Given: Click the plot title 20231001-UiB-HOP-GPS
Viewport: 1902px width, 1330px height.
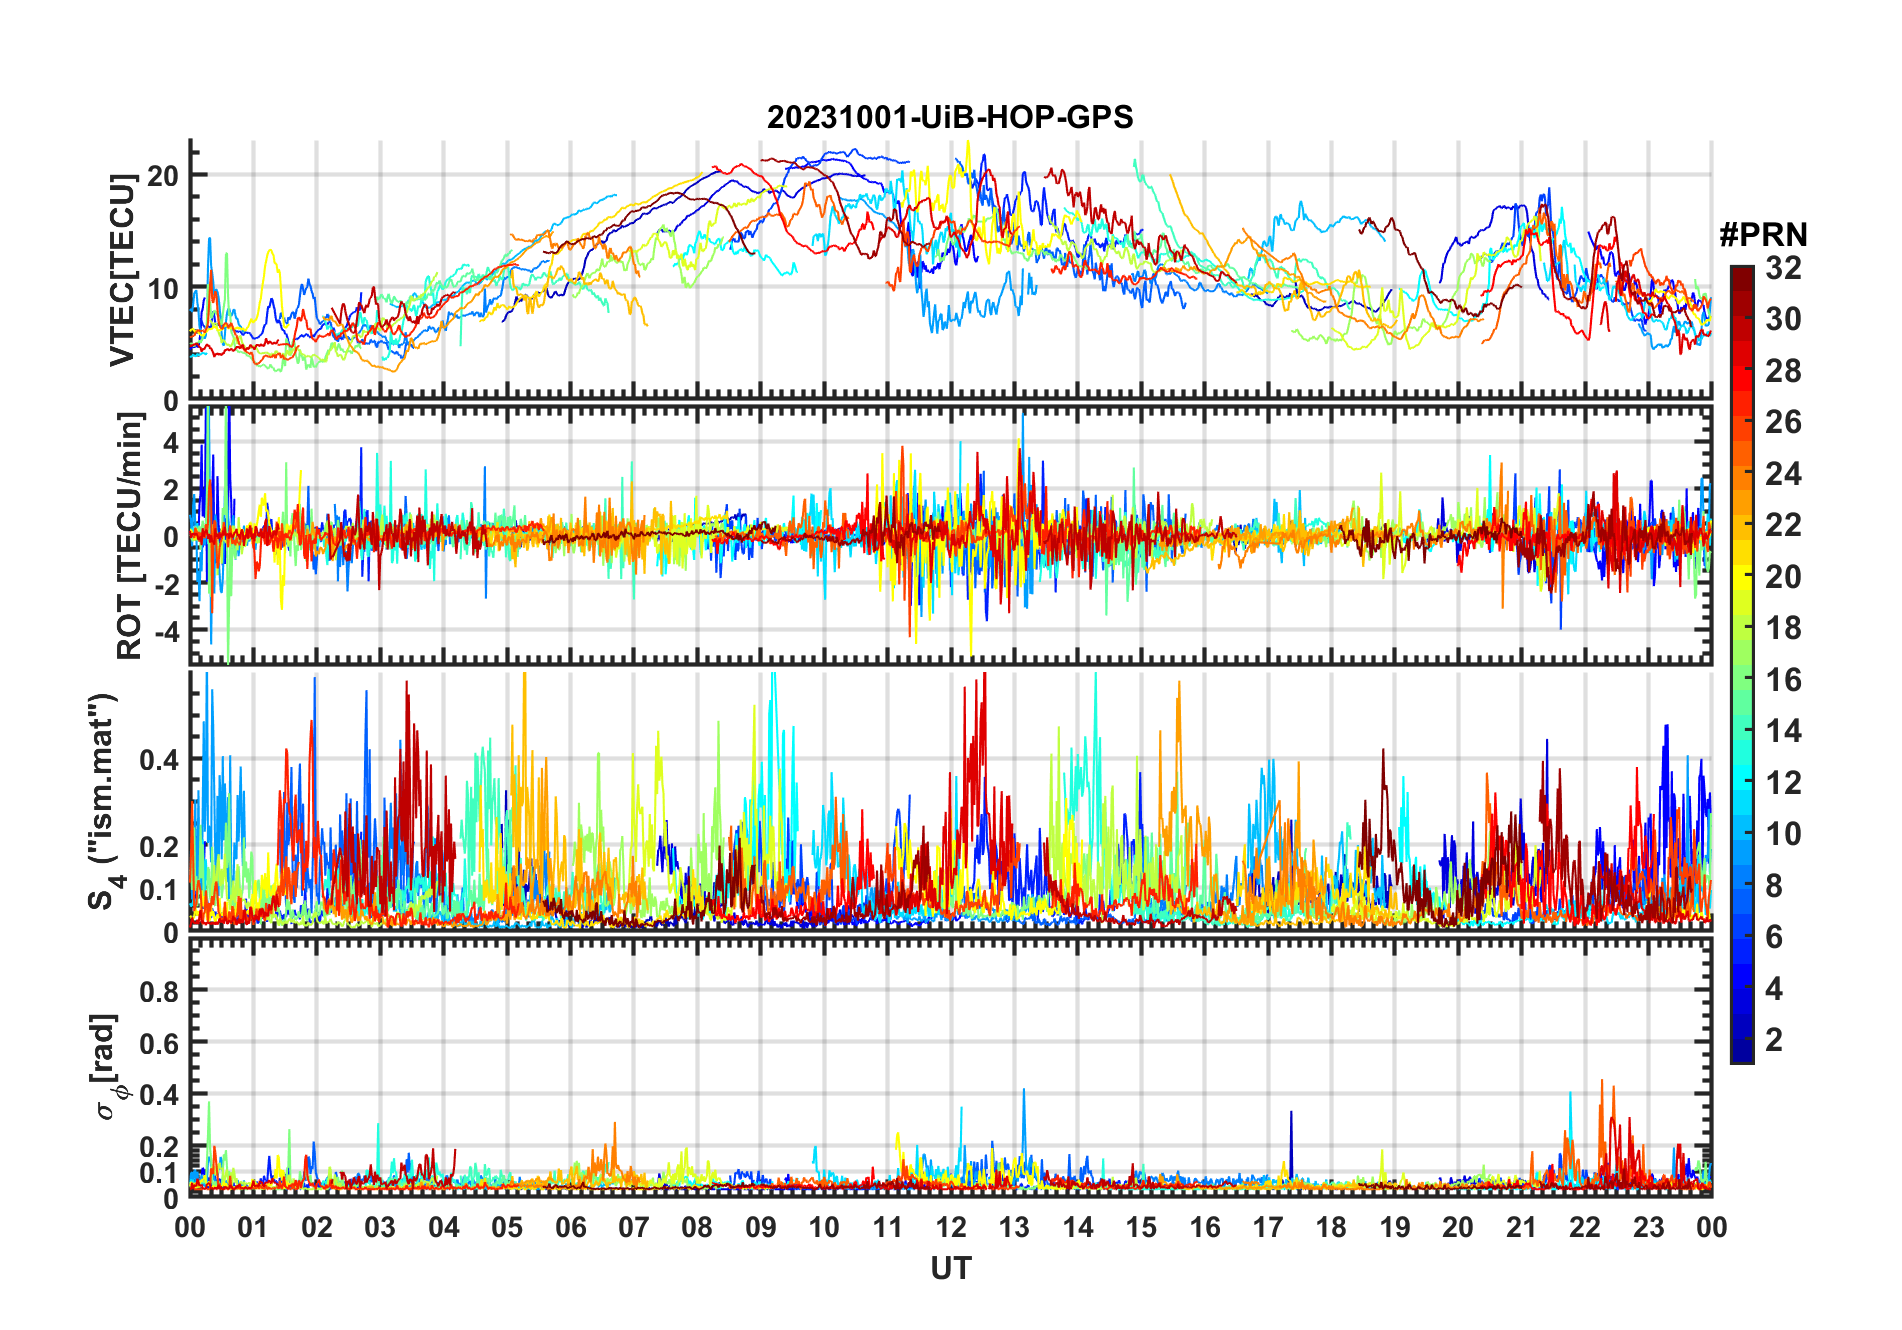Looking at the screenshot, I should [950, 117].
